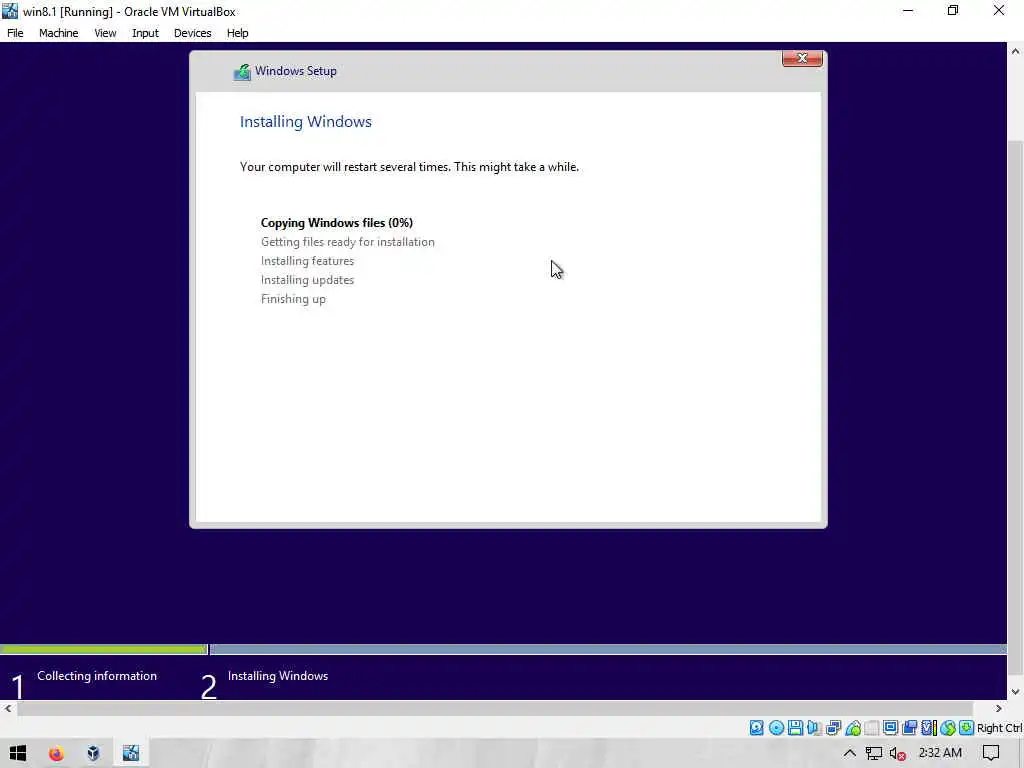Open the File menu
This screenshot has height=768, width=1024.
coord(15,33)
